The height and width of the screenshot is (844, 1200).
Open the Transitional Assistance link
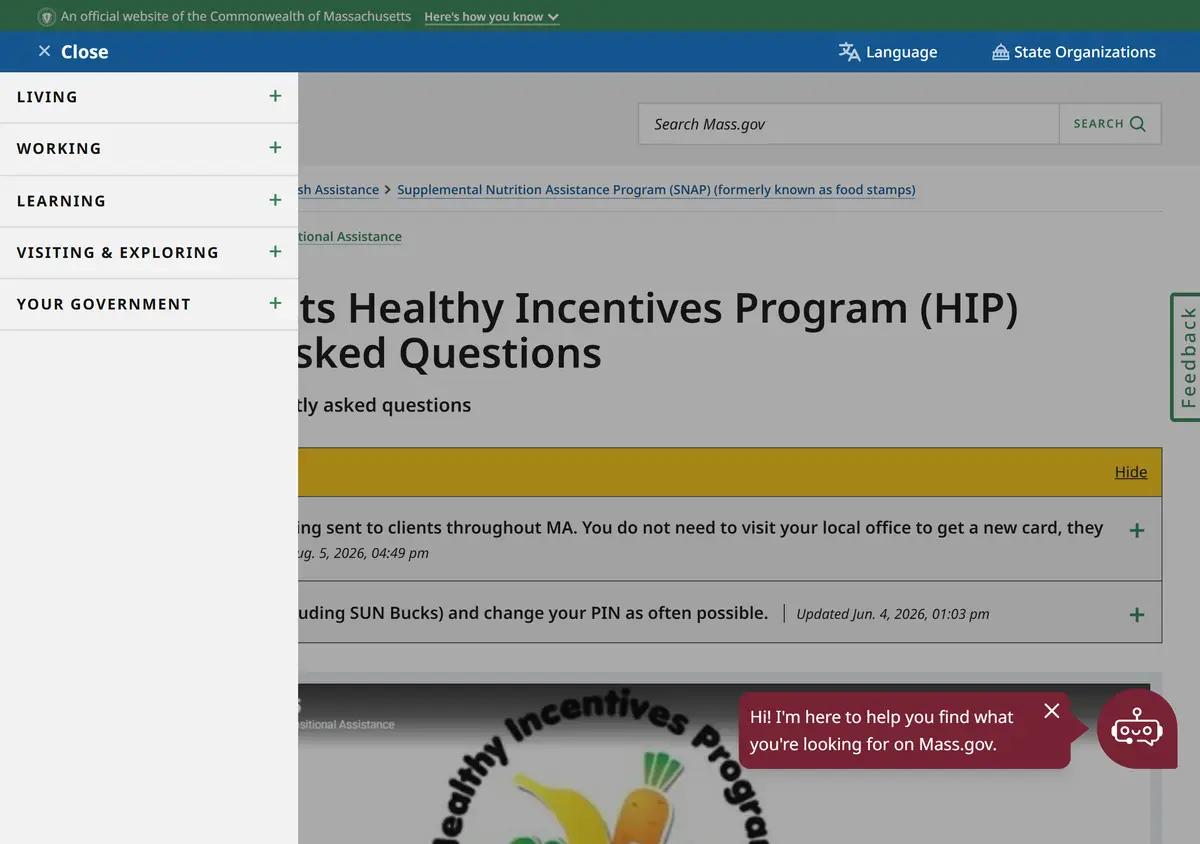point(349,236)
